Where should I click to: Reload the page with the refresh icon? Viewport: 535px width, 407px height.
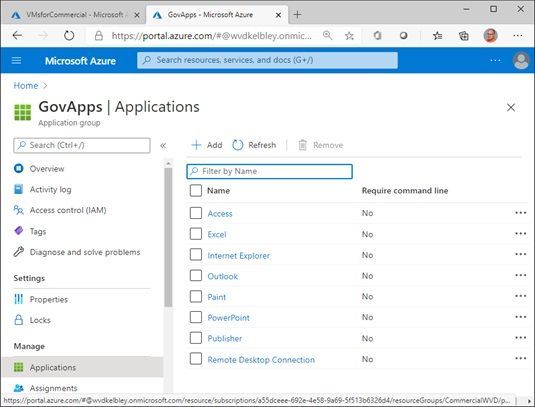point(69,35)
